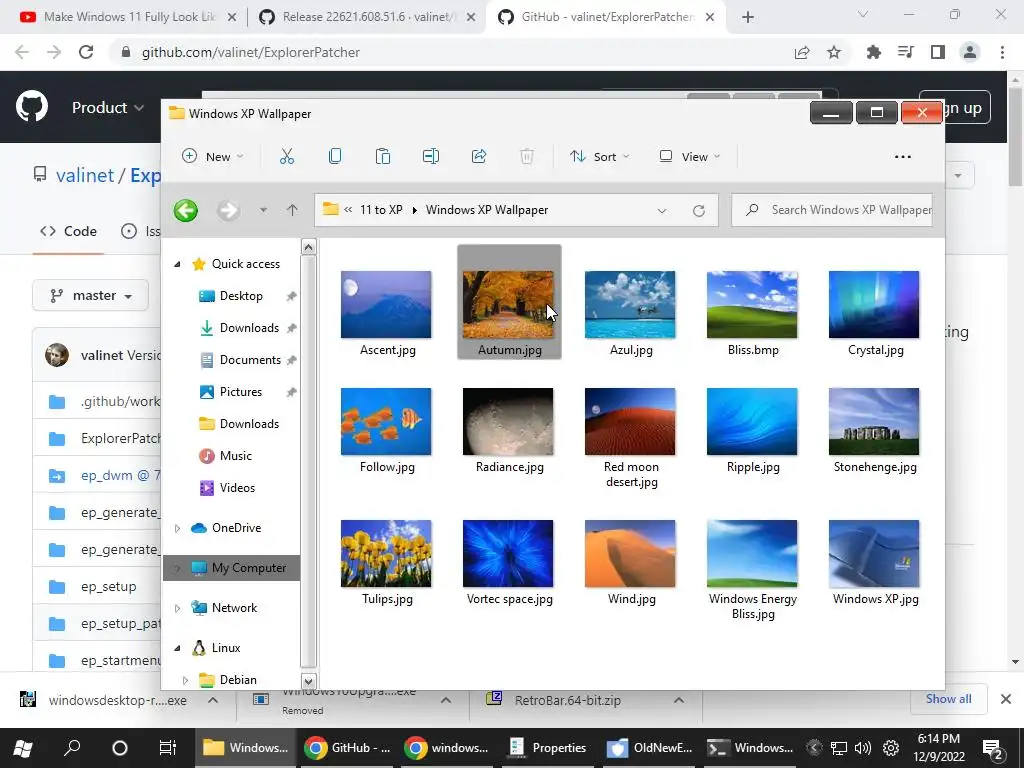Screen dimensions: 1024x768
Task: Open the master branch dropdown on GitHub
Action: (x=91, y=296)
